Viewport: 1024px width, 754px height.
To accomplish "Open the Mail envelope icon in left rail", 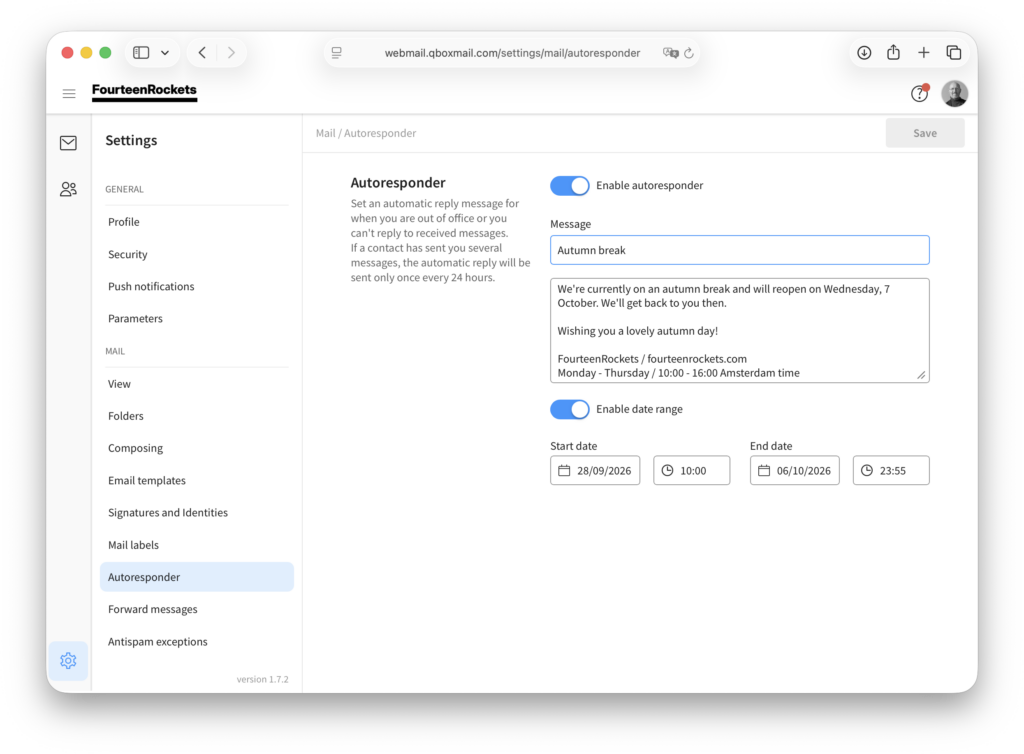I will pos(68,143).
